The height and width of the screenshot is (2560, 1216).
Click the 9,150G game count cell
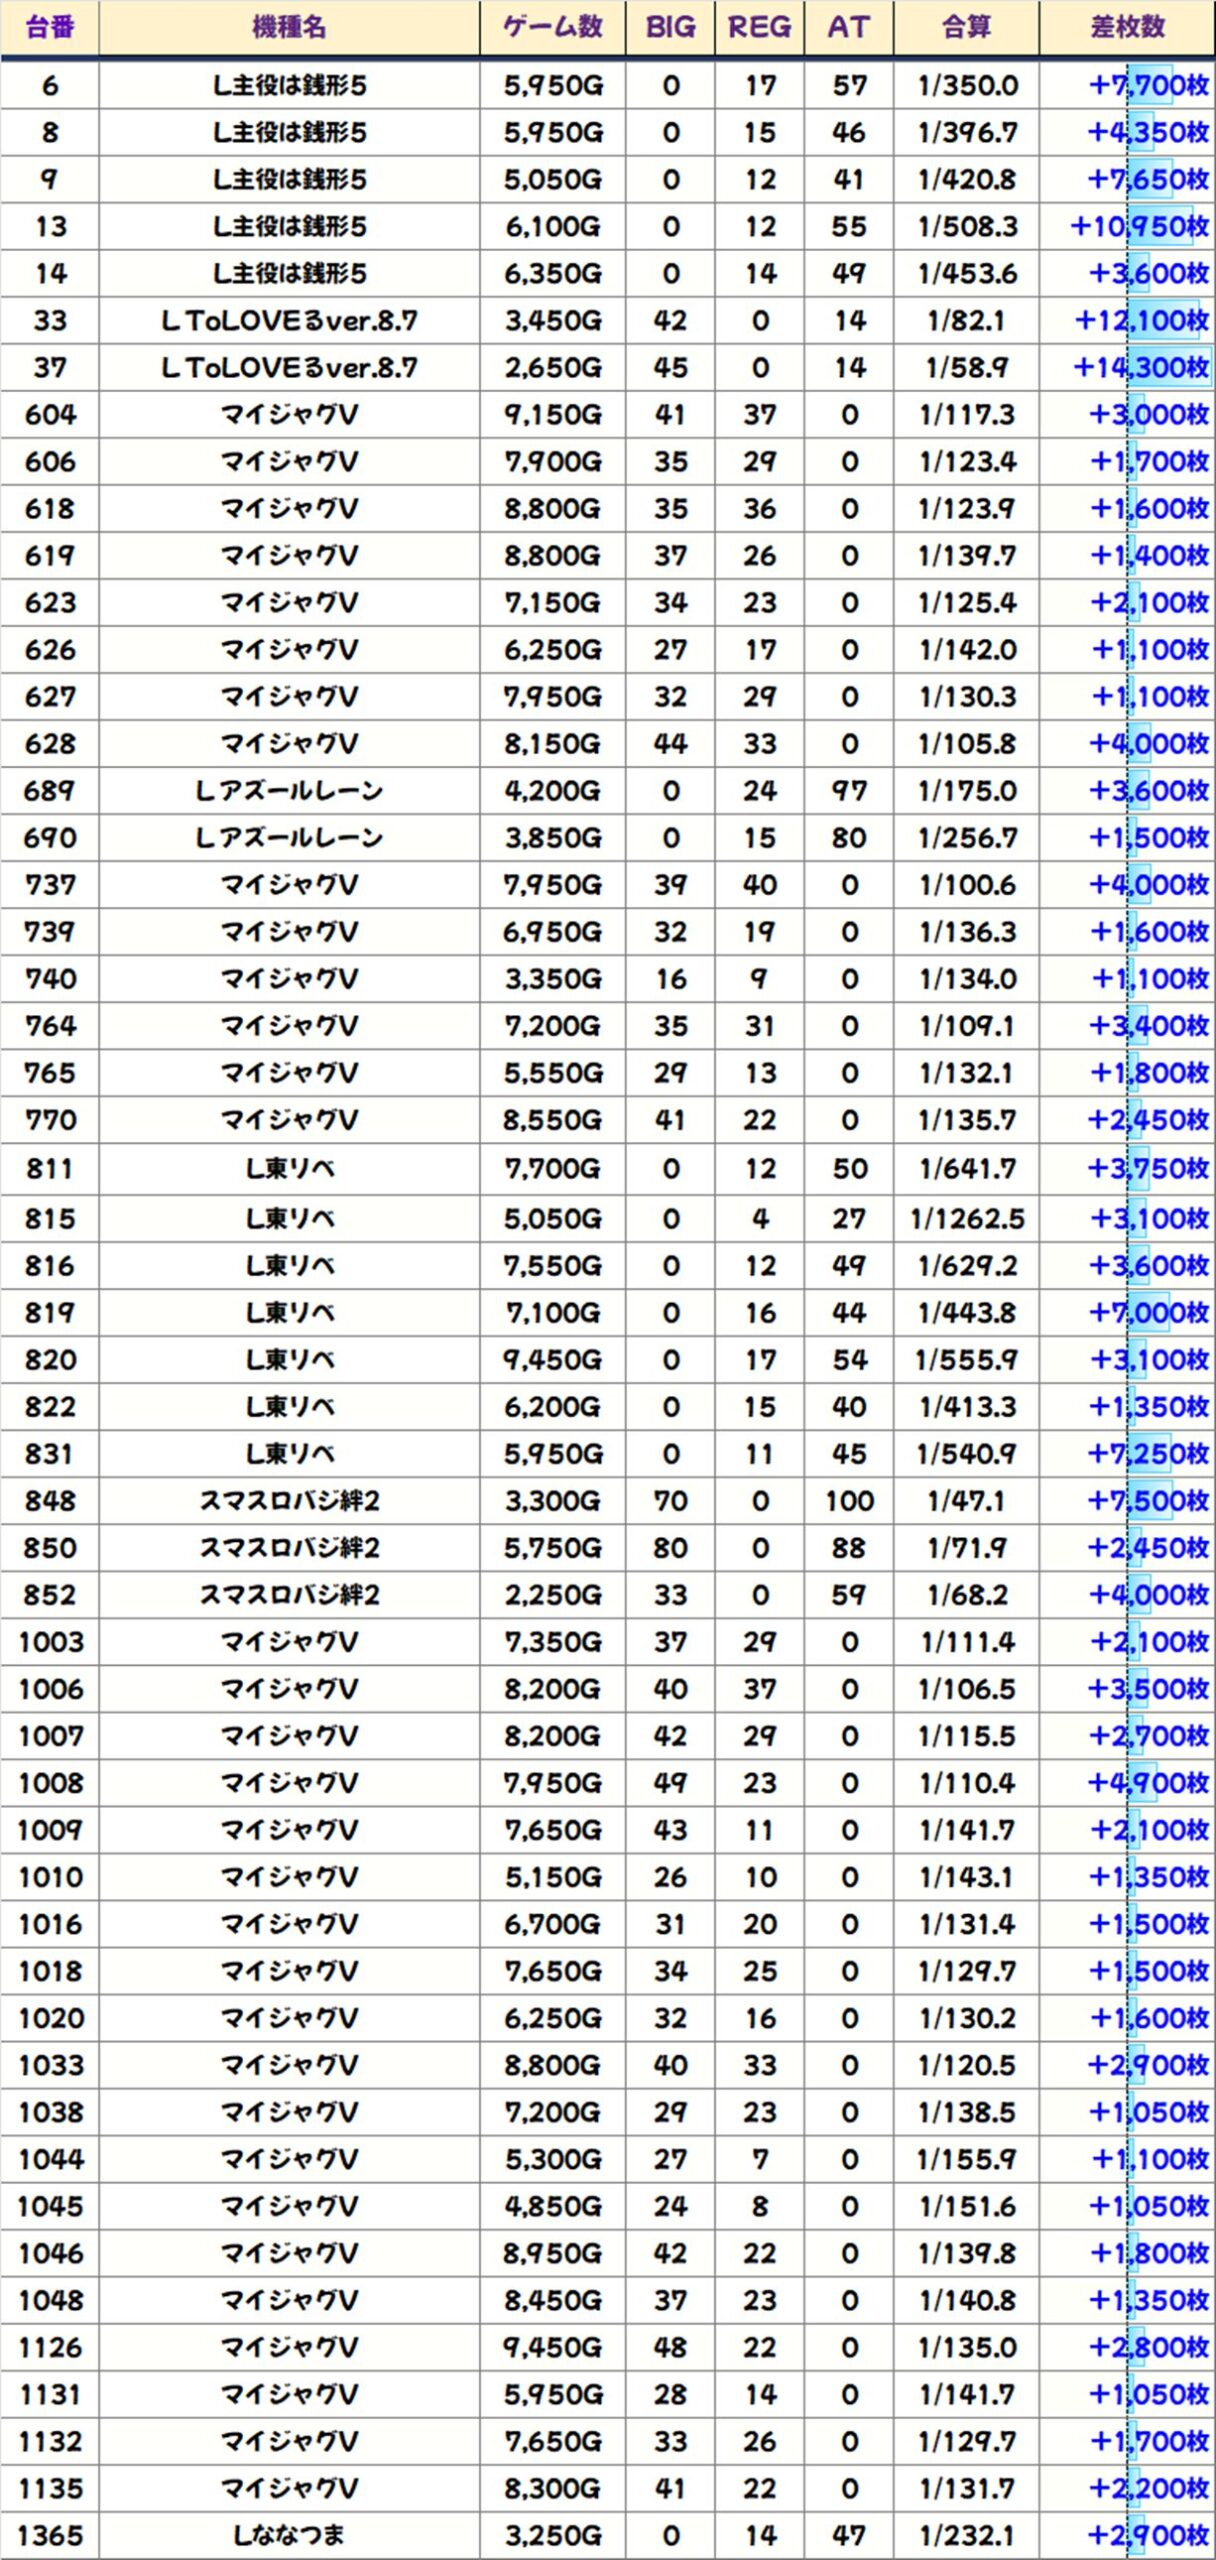(x=552, y=415)
